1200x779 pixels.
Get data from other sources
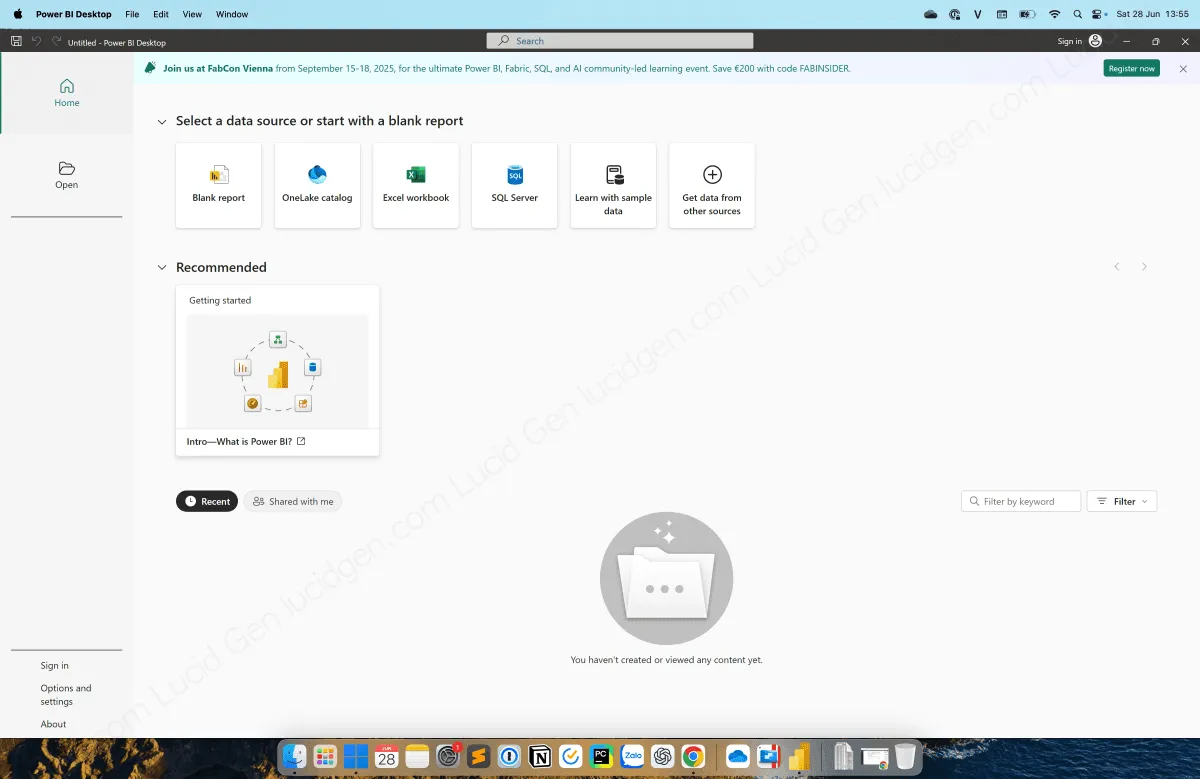[711, 185]
